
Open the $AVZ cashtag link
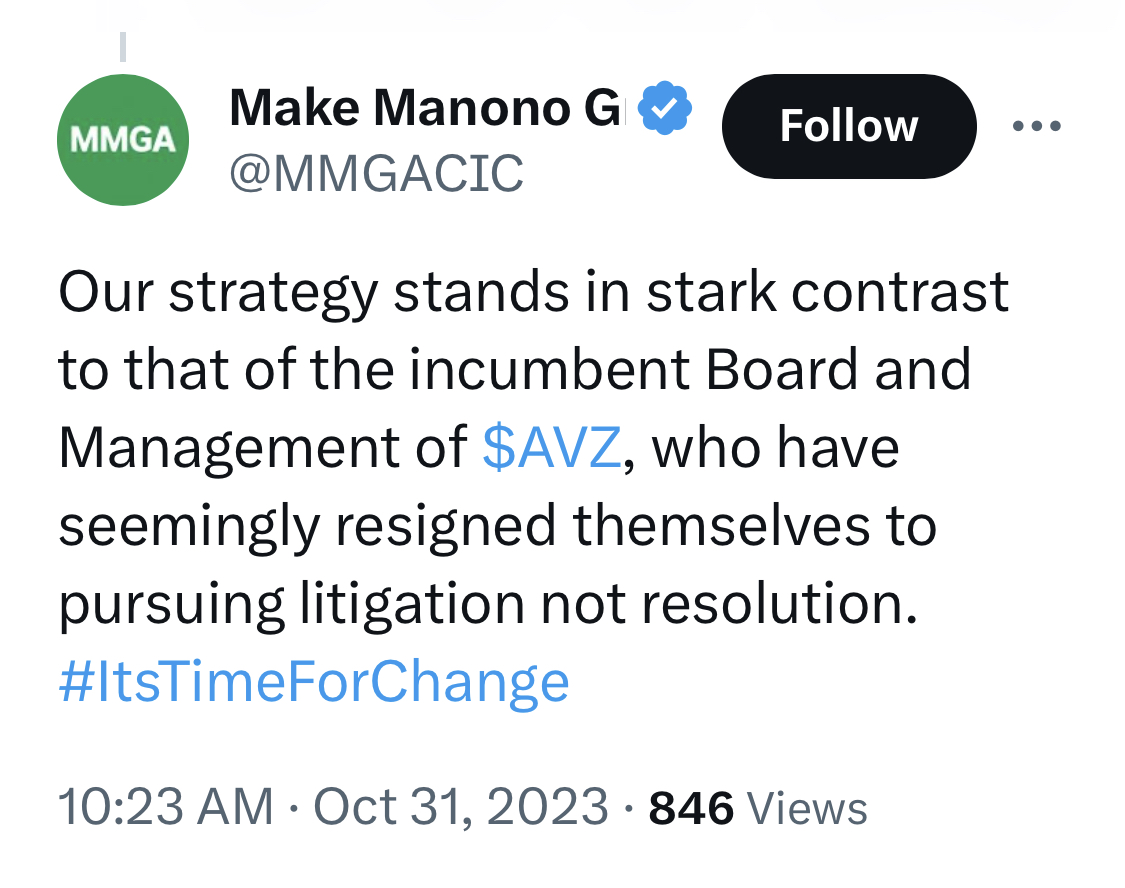tap(551, 448)
